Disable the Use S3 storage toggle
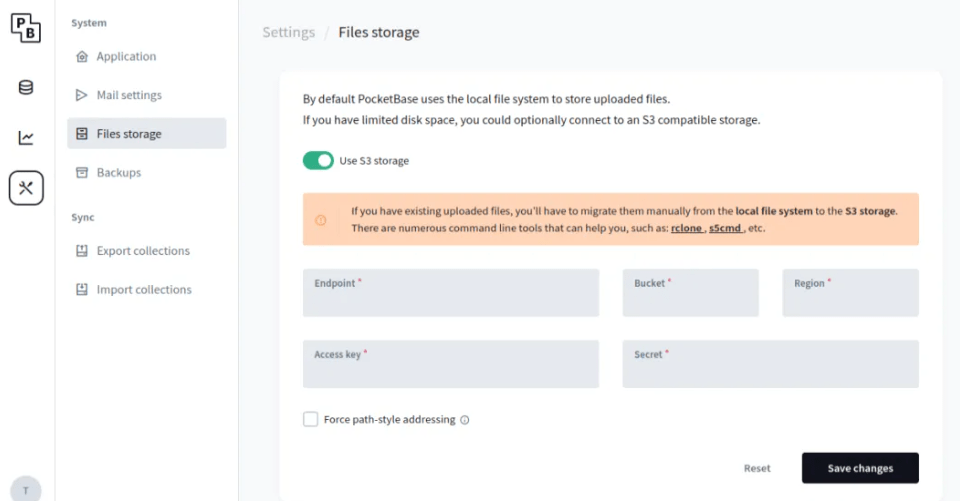 pos(318,161)
